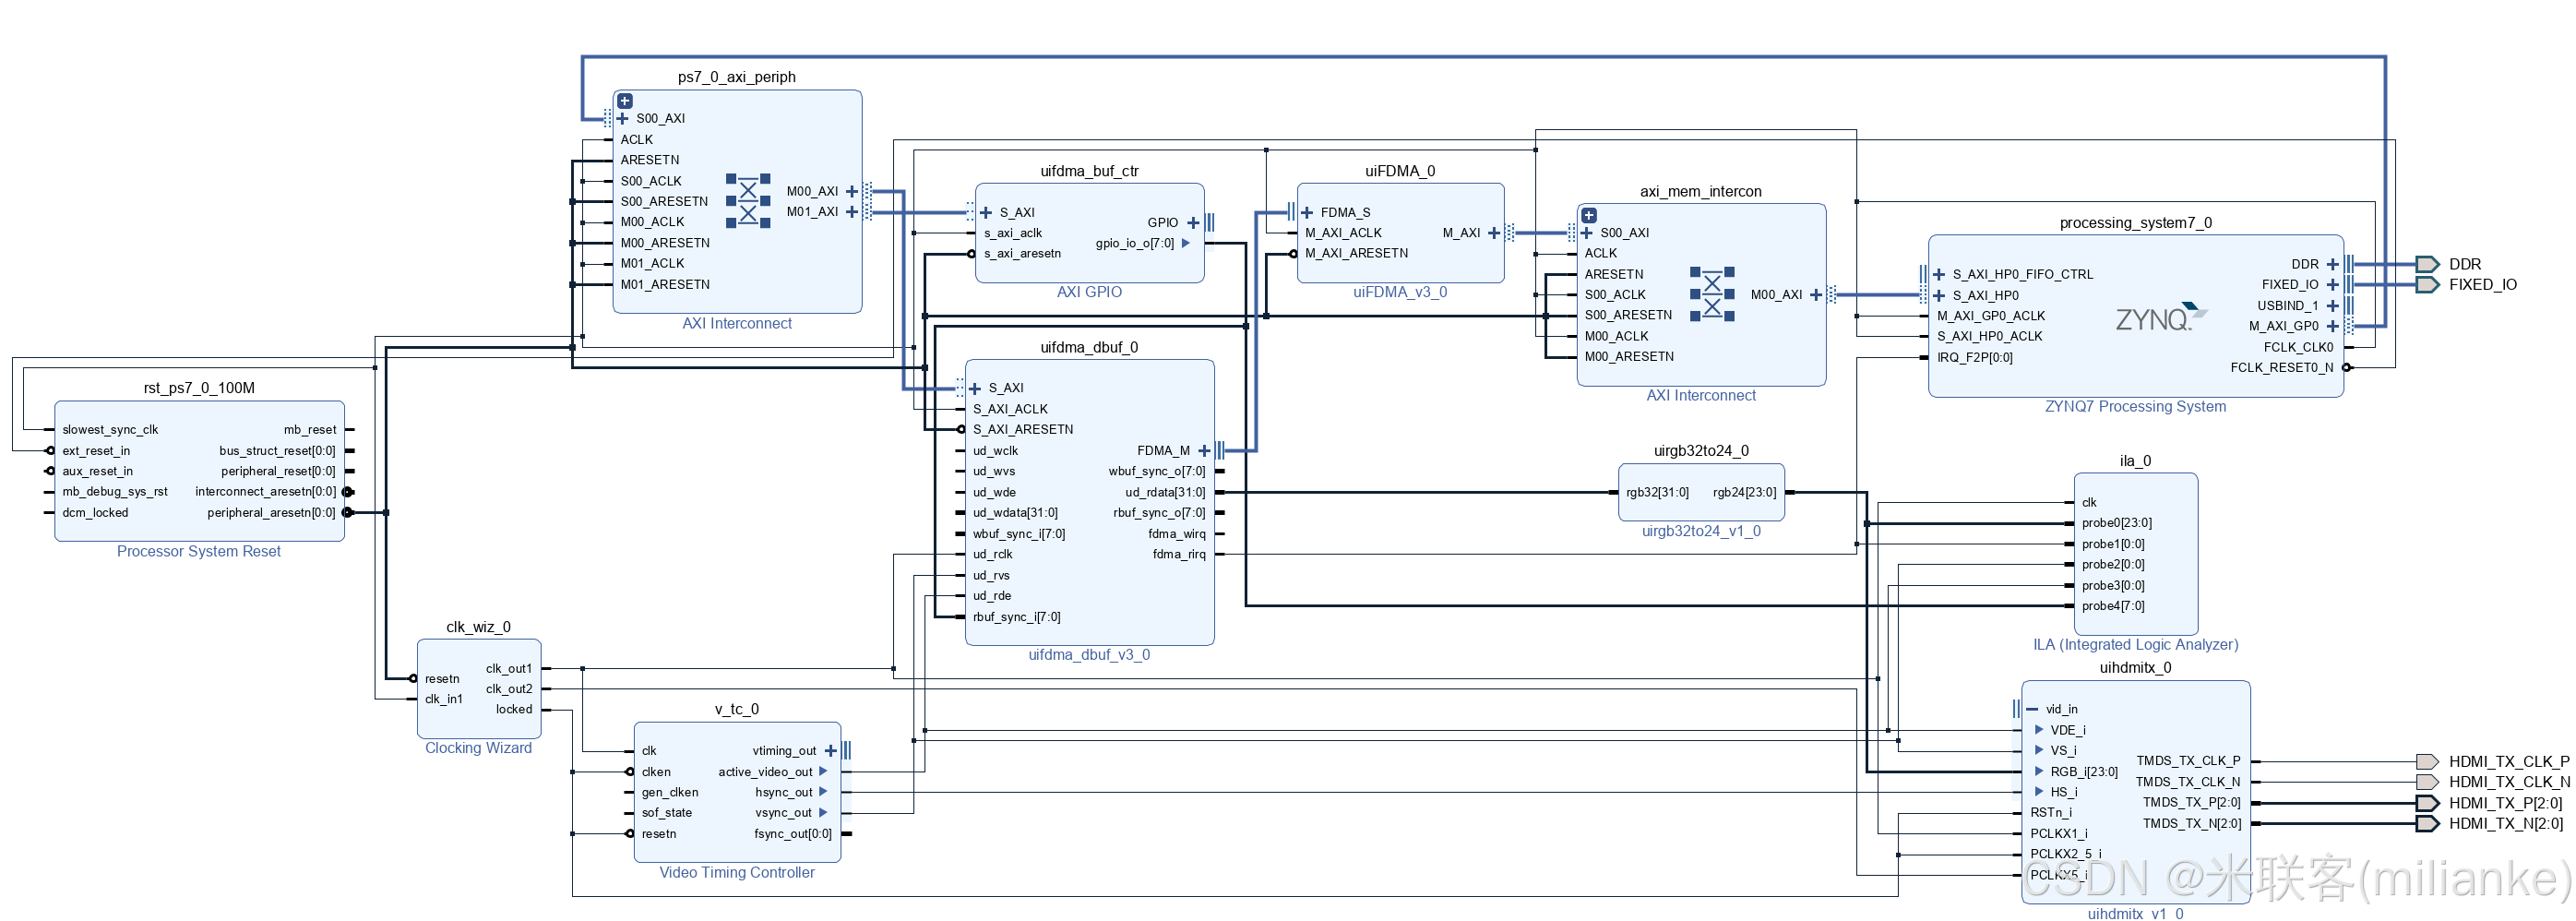Expand S_AXI_HP0_FIFO_CTRL on ZYNQ7 Processing System
This screenshot has height=921, width=2576.
[1940, 274]
